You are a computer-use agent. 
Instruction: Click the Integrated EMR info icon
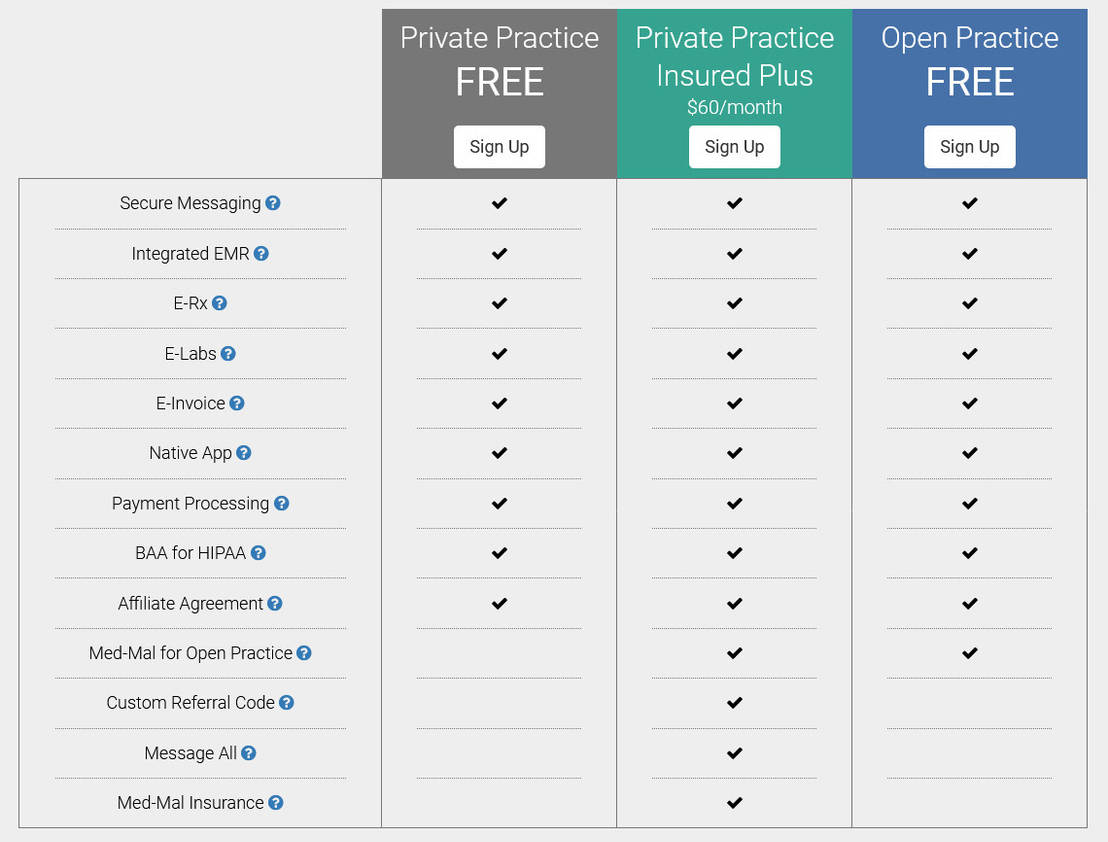(x=261, y=253)
